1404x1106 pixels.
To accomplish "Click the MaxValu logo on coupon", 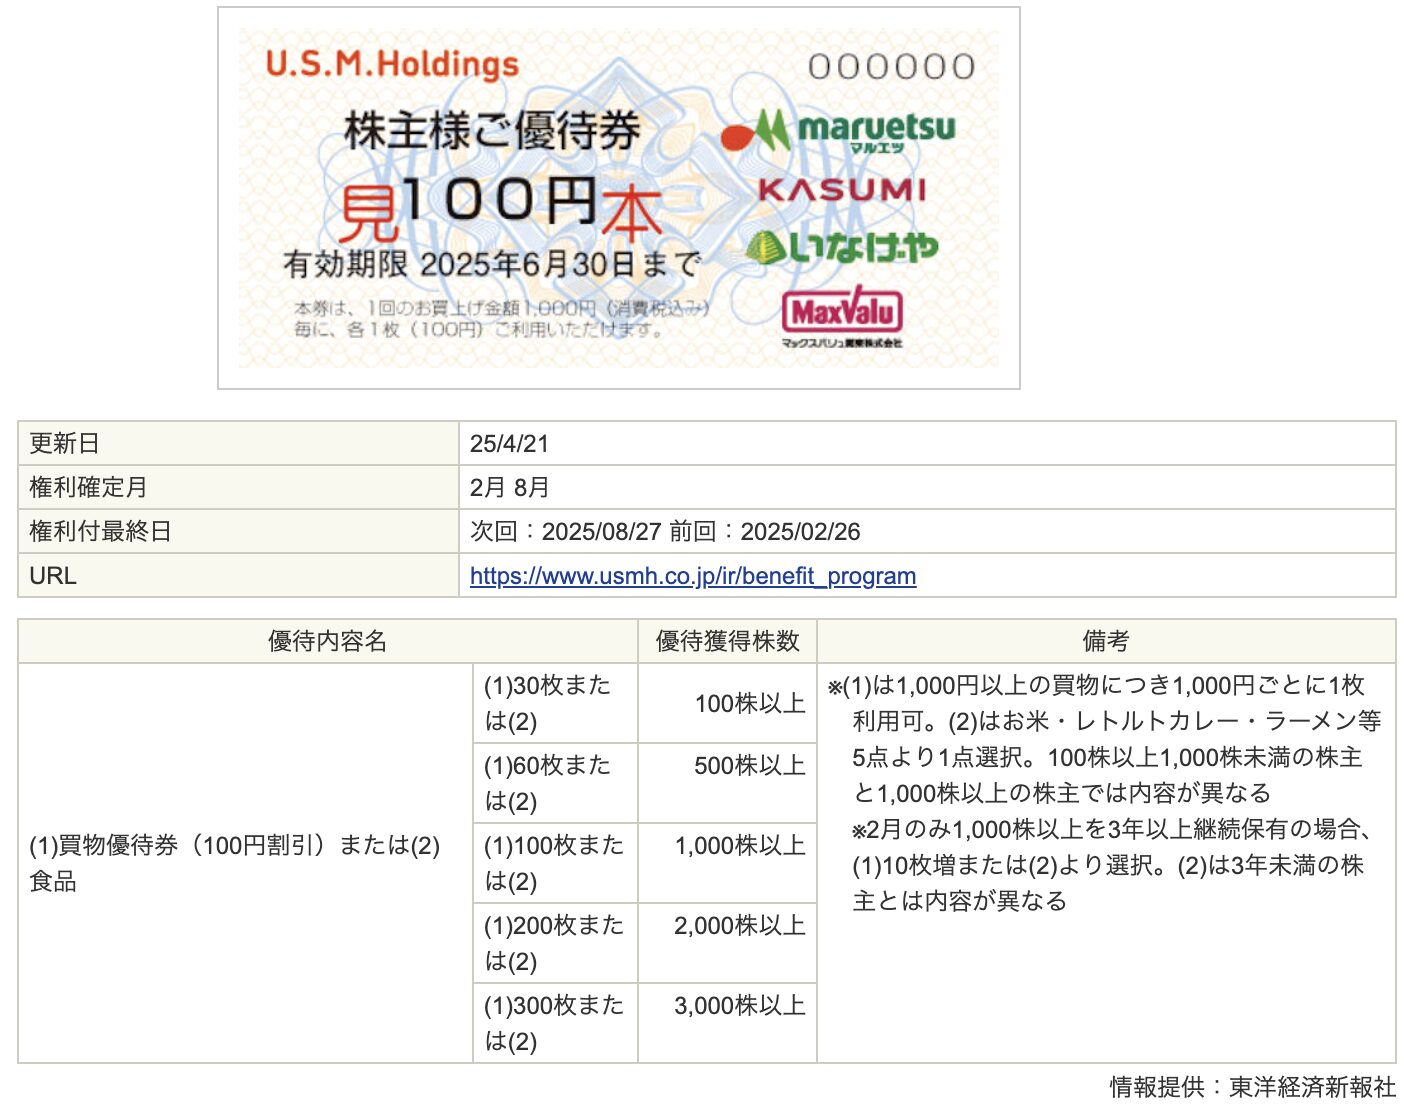I will click(x=842, y=317).
